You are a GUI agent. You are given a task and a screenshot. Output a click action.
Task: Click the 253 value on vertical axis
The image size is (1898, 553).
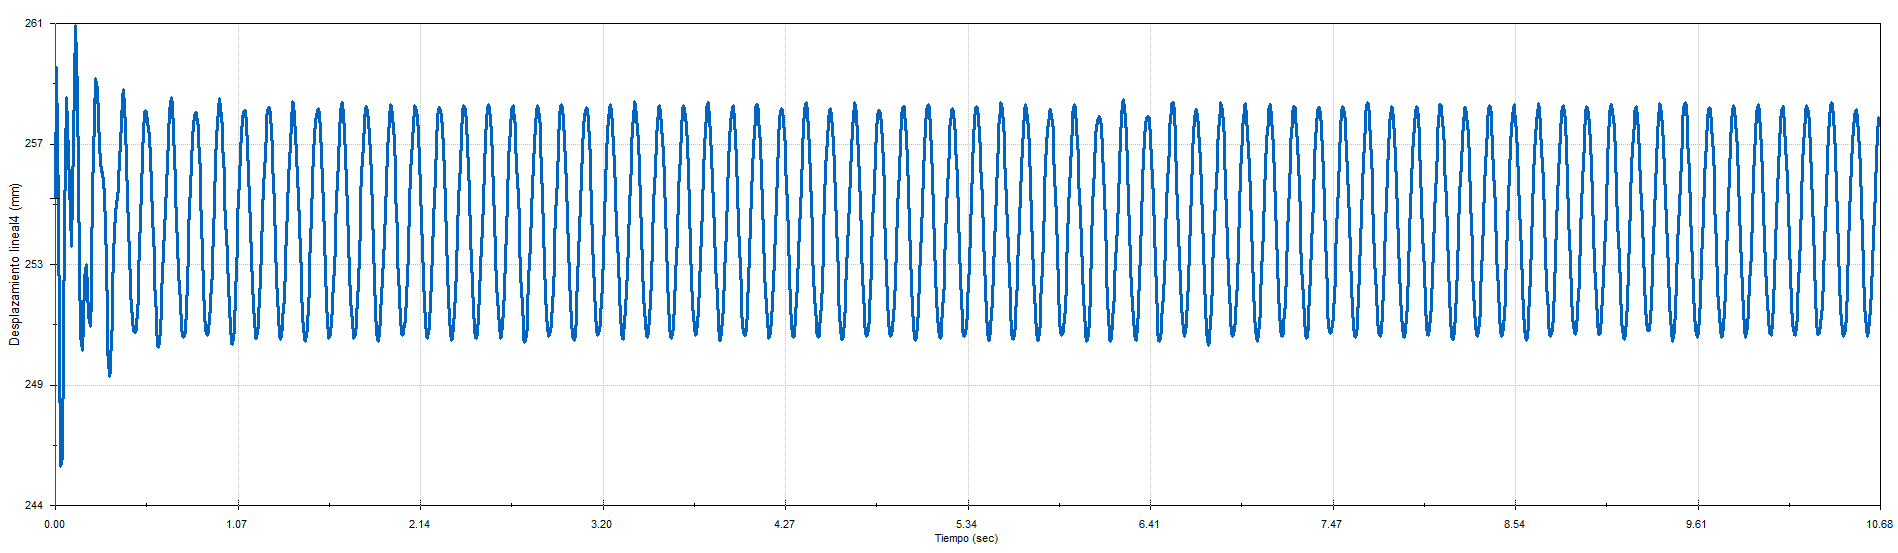(x=33, y=264)
